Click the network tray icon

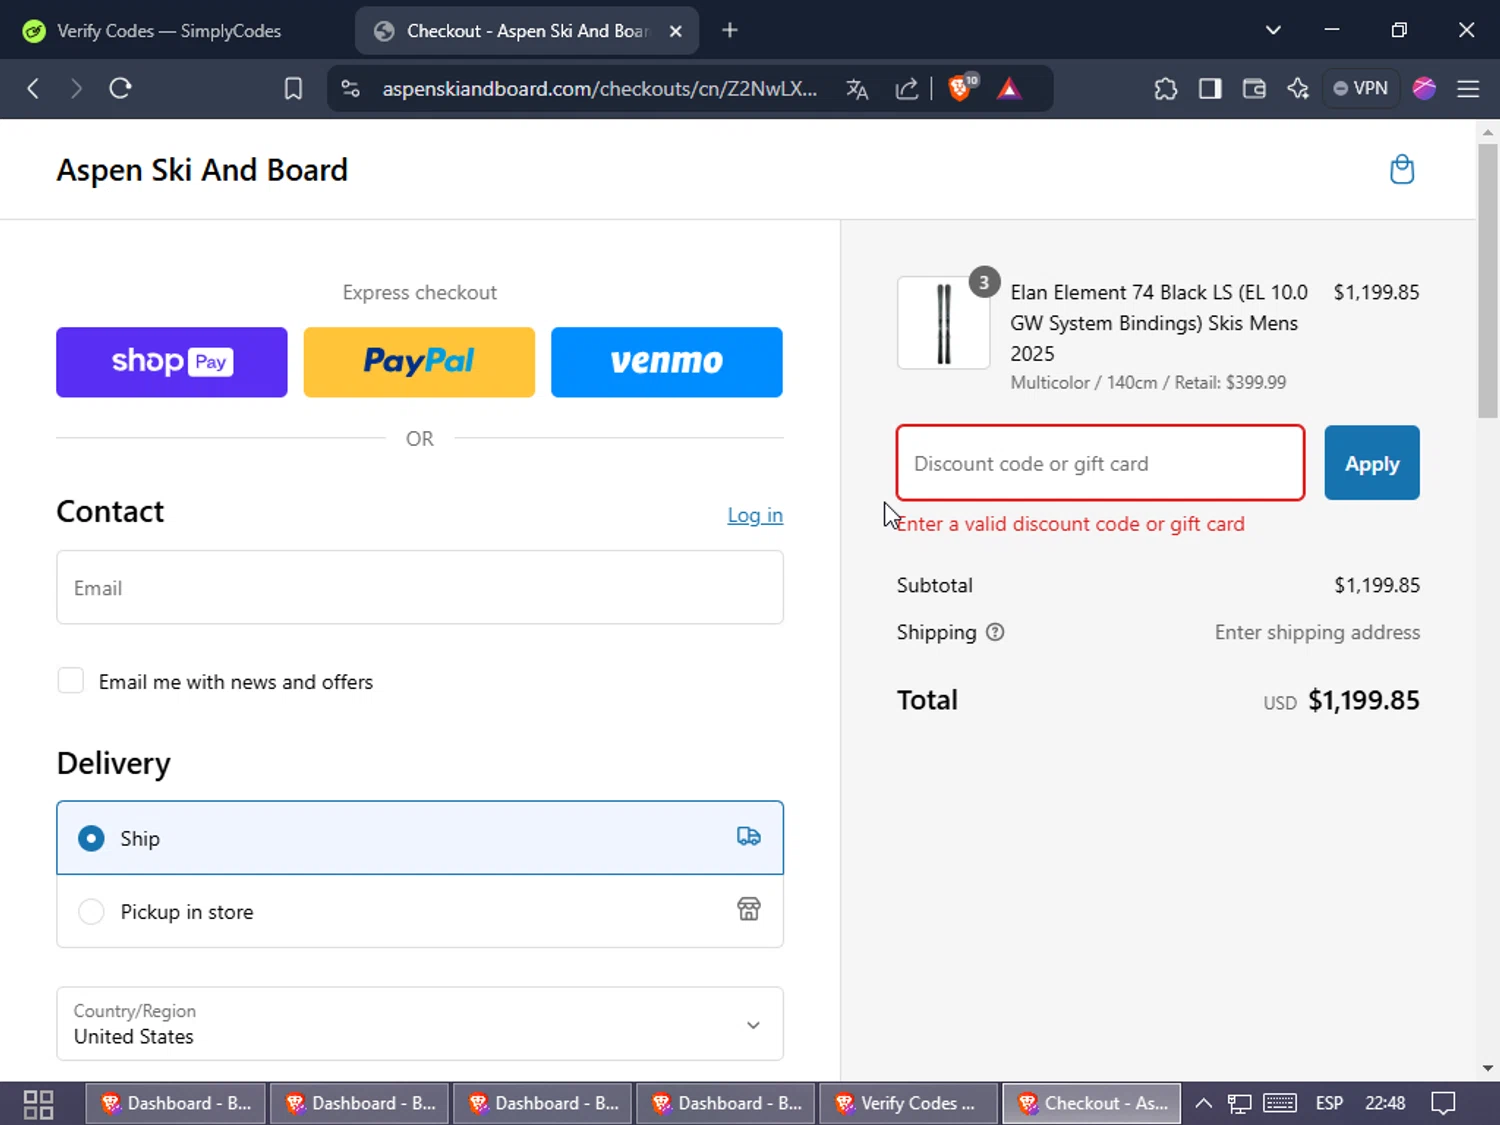point(1240,1103)
